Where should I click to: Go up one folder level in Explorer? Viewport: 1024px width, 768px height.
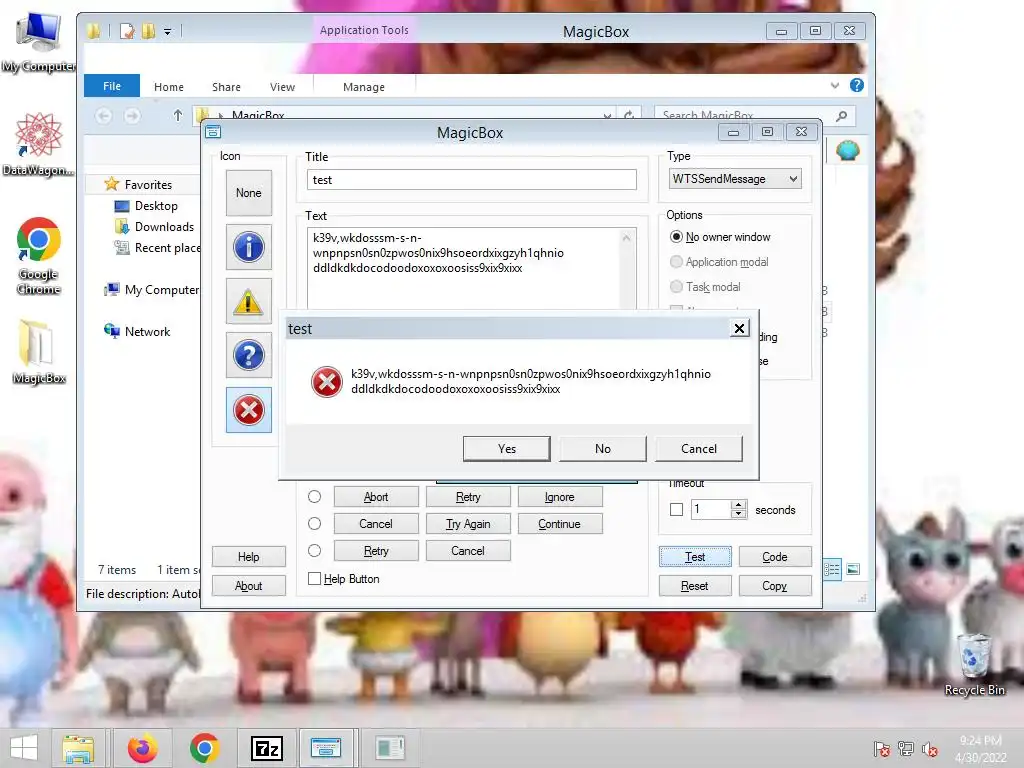click(x=178, y=116)
